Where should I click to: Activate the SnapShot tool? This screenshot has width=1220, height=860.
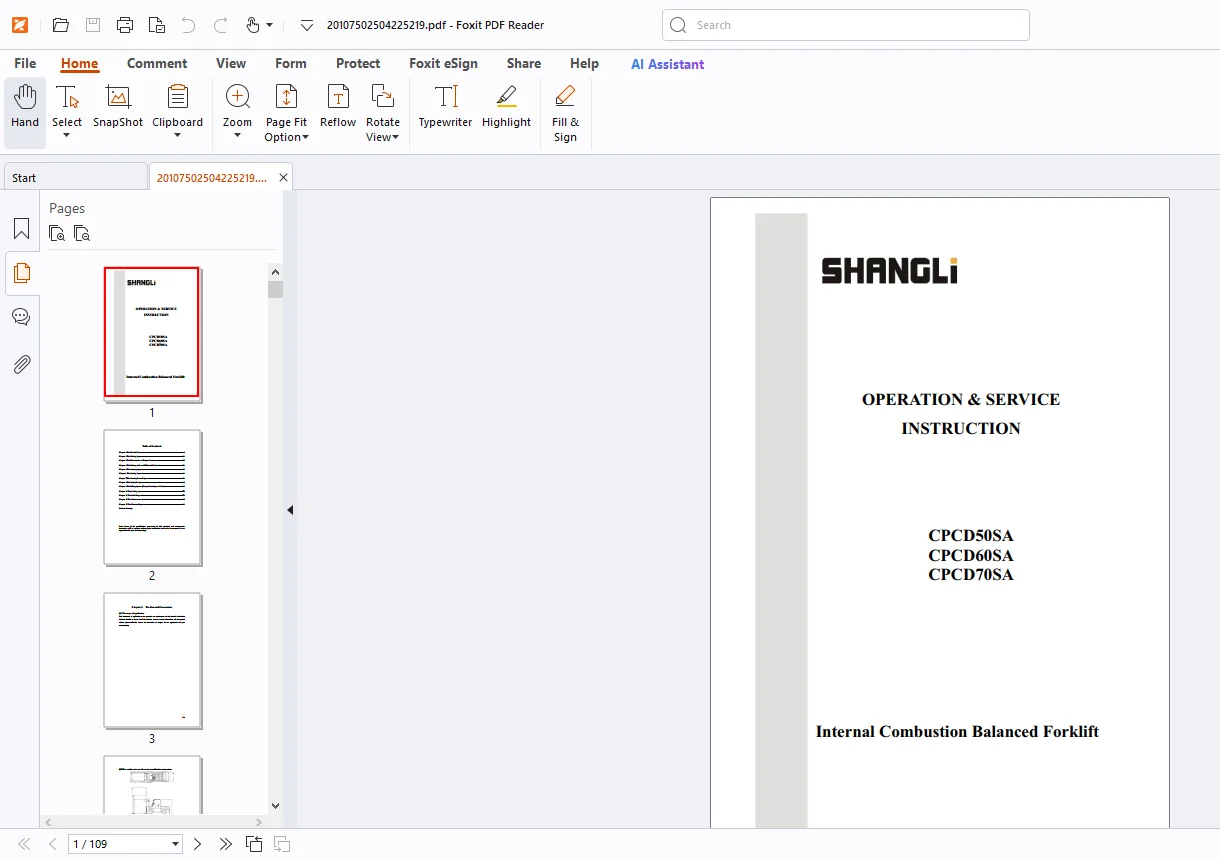(x=118, y=107)
